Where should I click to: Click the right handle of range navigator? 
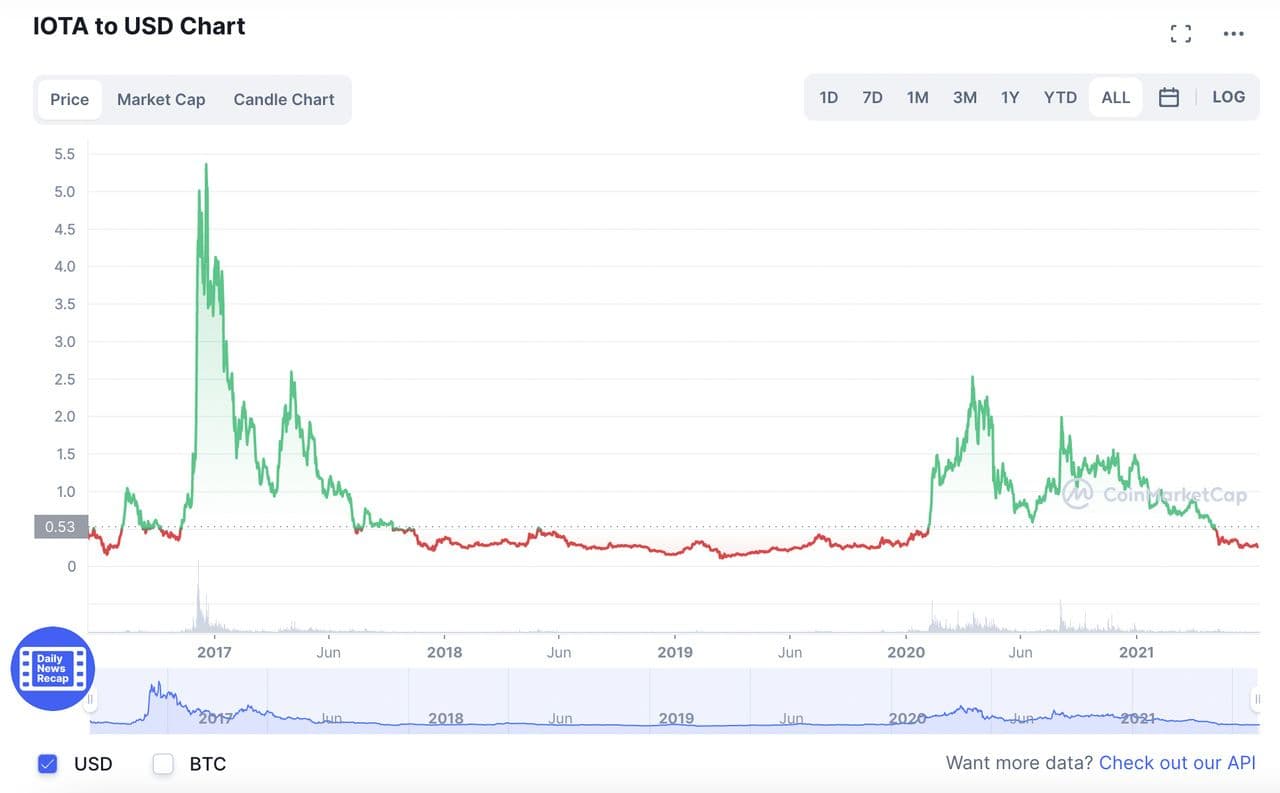click(1257, 699)
